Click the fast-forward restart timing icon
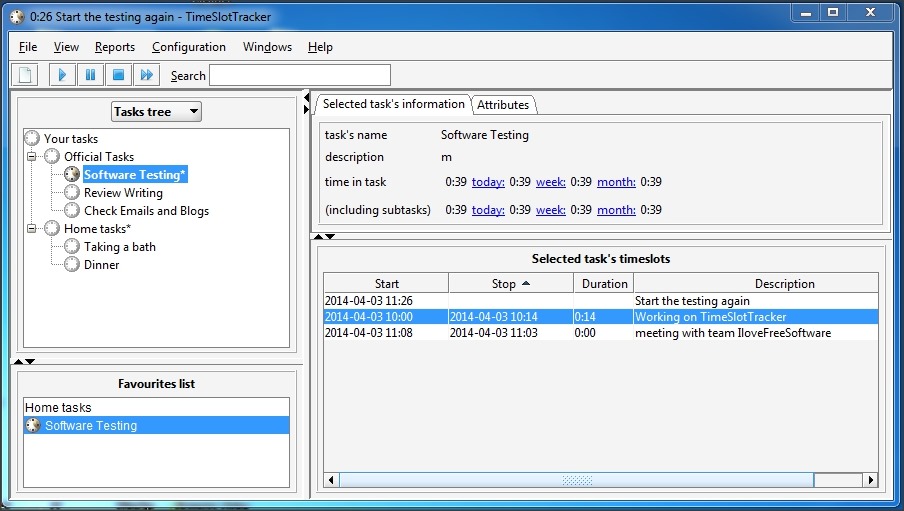This screenshot has width=904, height=511. (x=146, y=75)
